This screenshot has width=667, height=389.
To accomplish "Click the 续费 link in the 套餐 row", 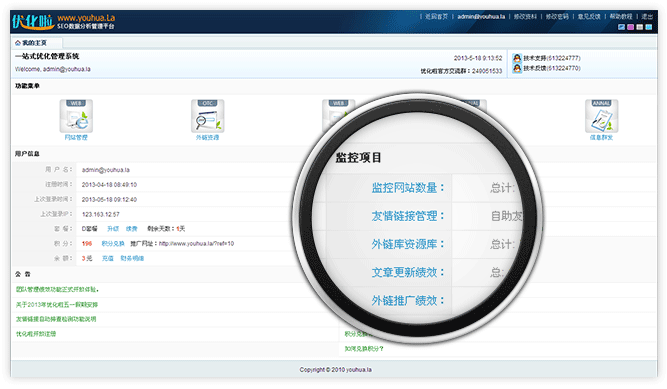I will (131, 229).
